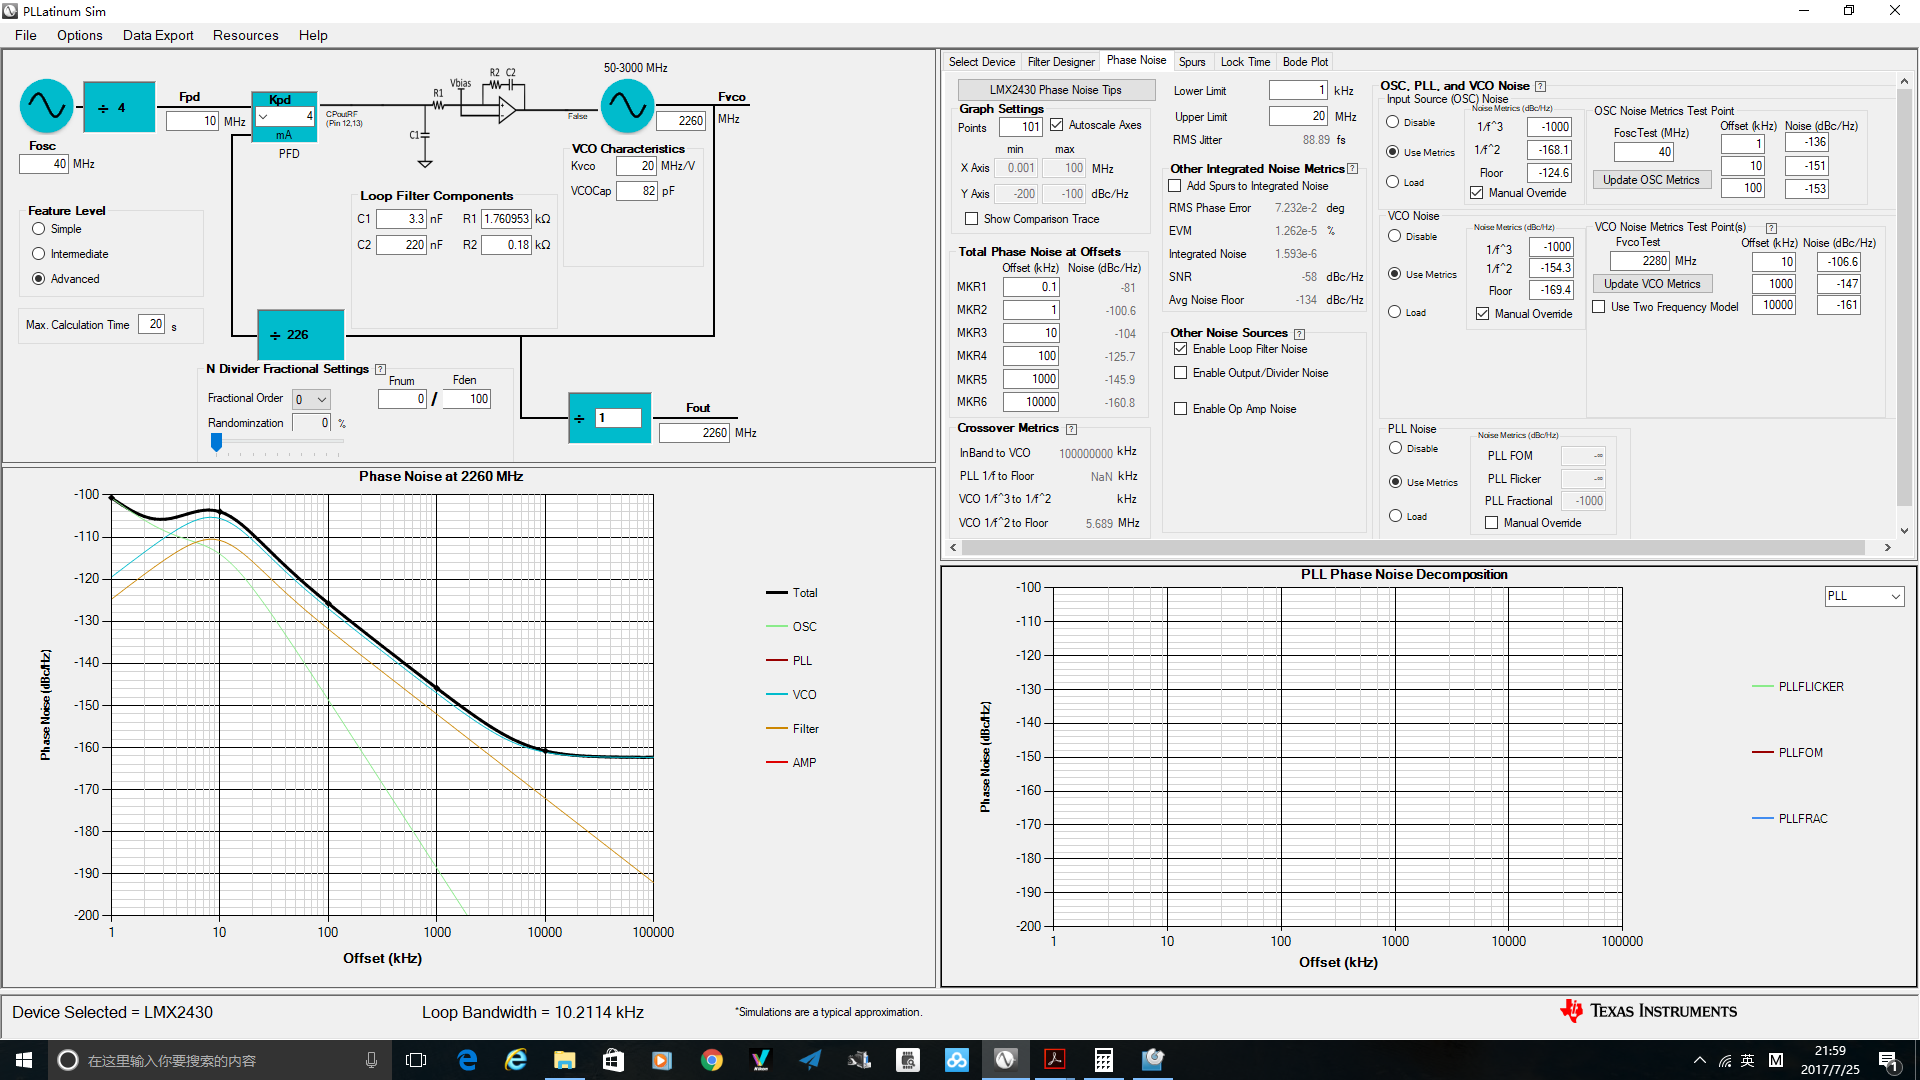This screenshot has height=1080, width=1920.
Task: Enable Show Comparison Trace checkbox
Action: pos(971,219)
